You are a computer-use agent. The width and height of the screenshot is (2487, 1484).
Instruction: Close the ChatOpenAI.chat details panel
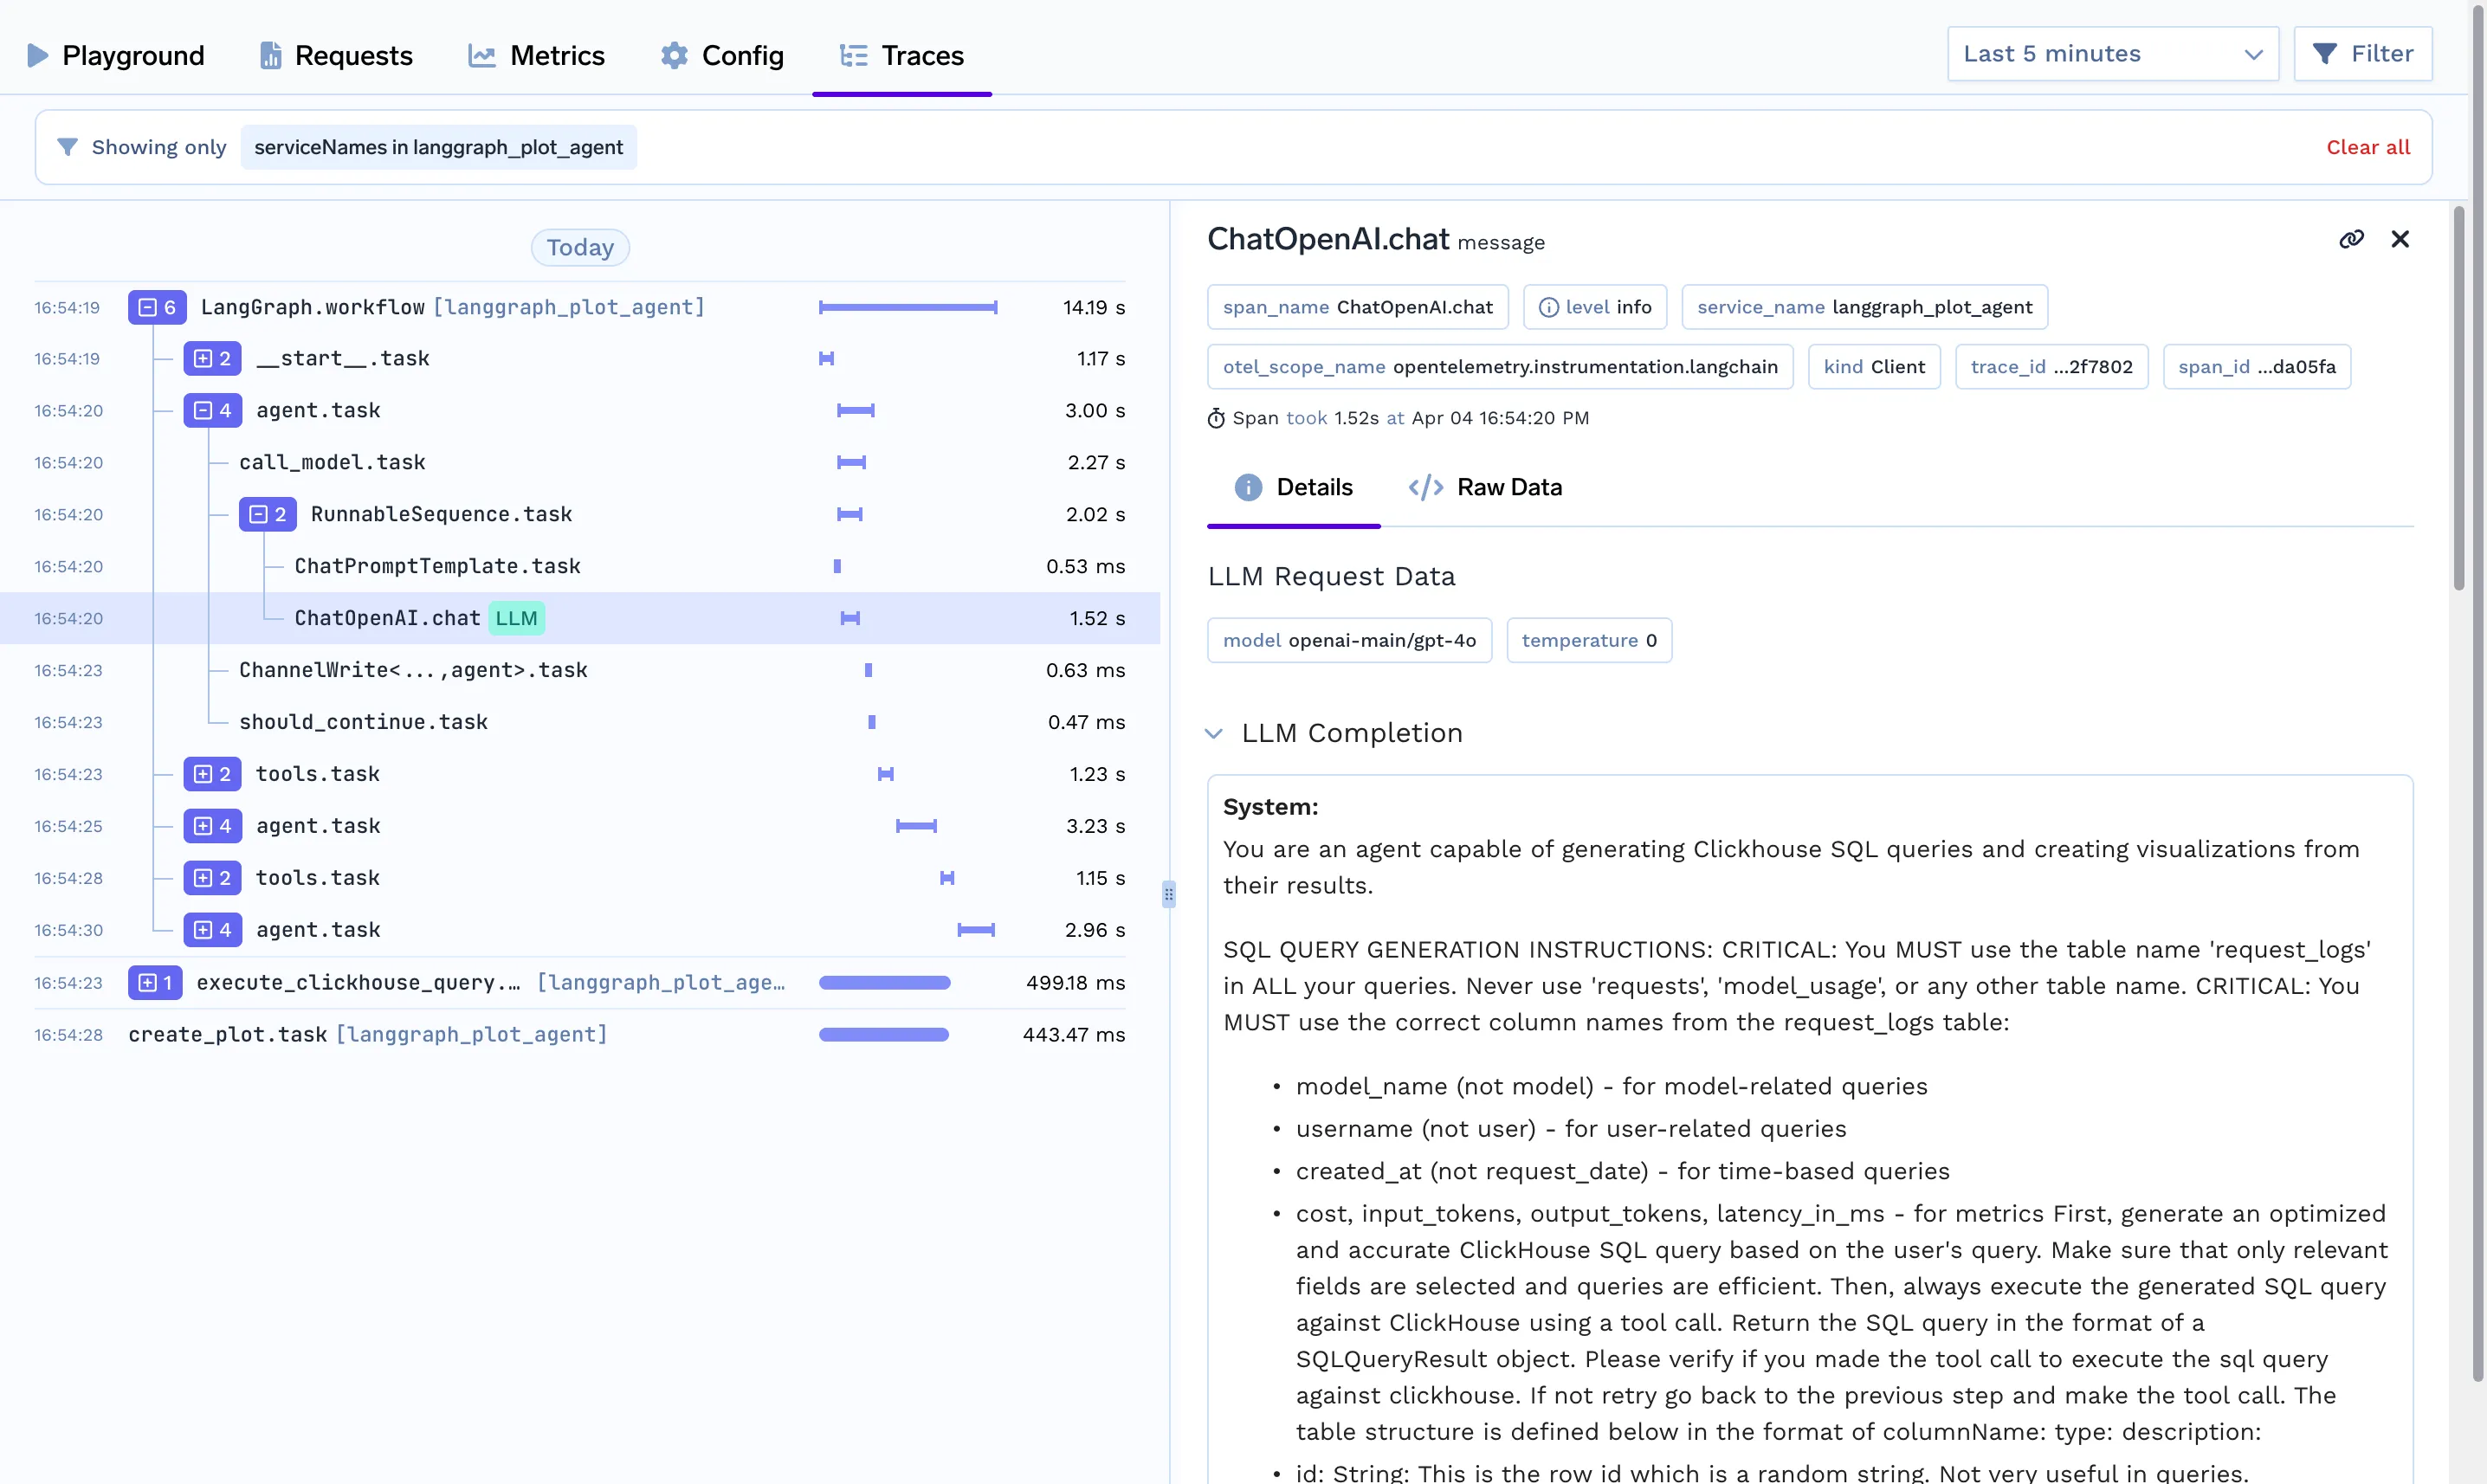2400,239
